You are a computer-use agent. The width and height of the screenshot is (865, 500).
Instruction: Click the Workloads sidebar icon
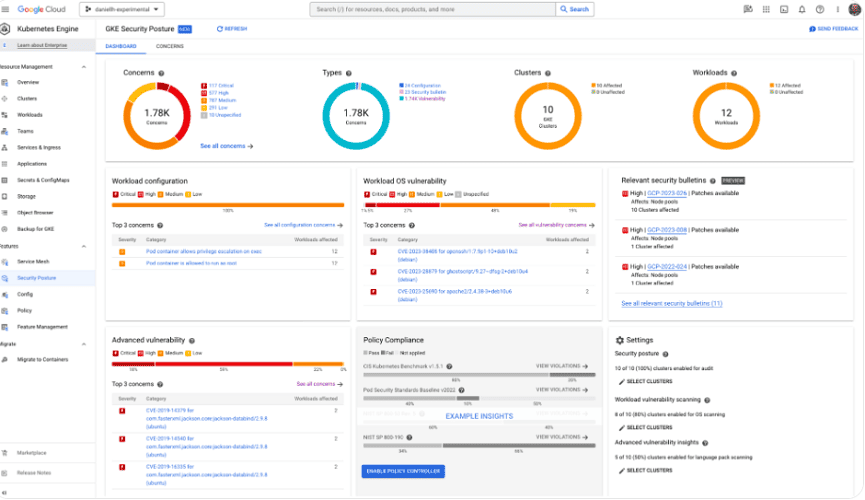pos(4,115)
